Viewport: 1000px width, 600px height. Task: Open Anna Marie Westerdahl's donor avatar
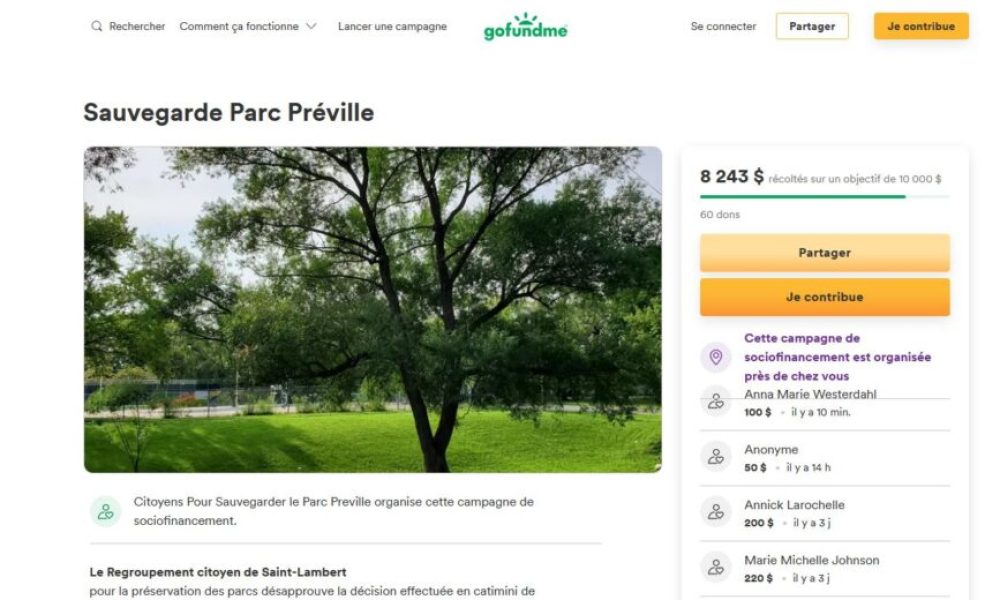click(x=716, y=402)
